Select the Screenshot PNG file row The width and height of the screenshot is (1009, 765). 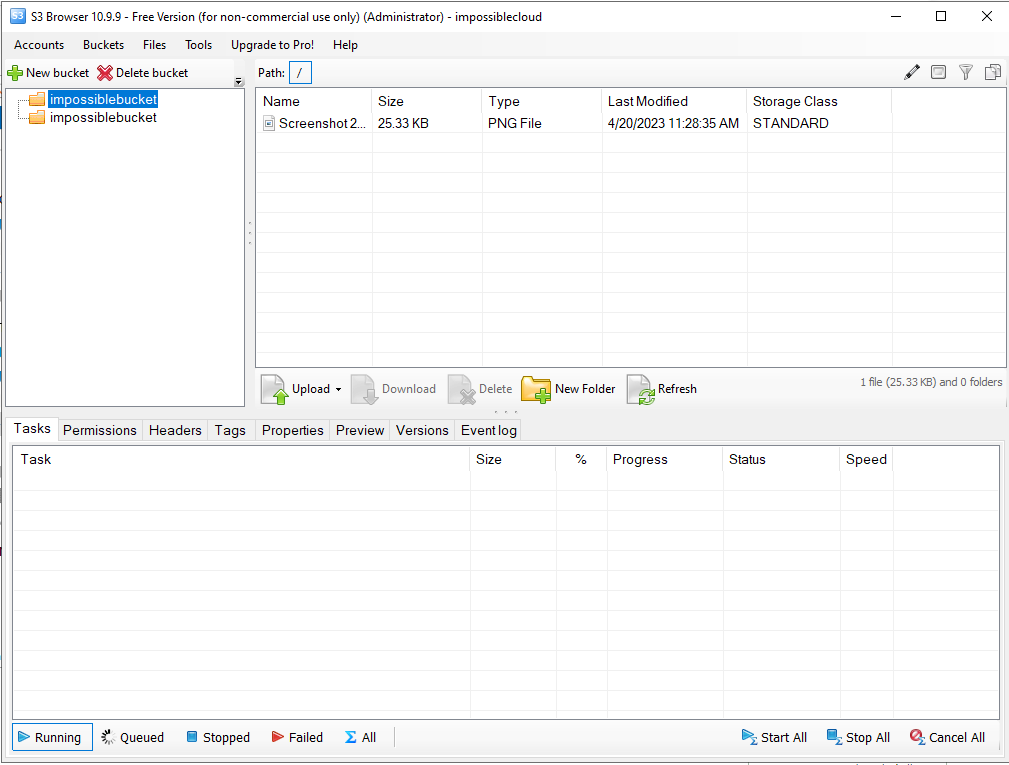[x=574, y=124]
